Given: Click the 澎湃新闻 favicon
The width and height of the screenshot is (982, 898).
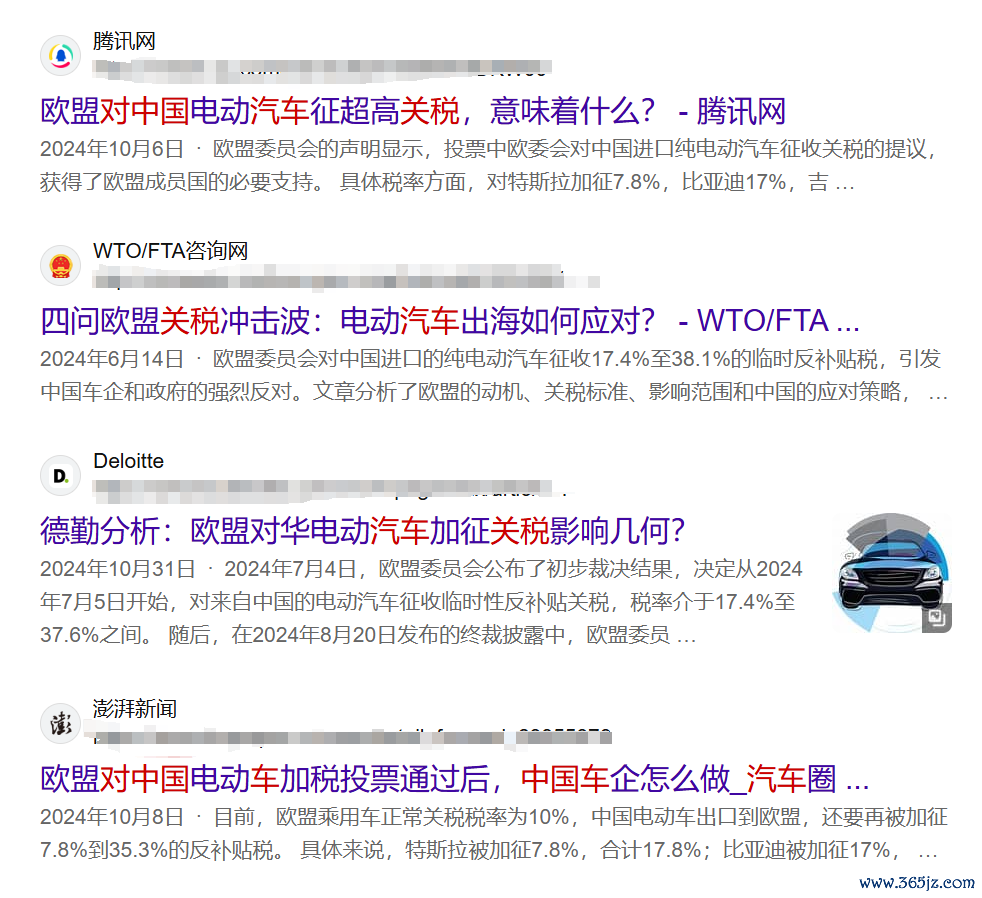Looking at the screenshot, I should click(x=61, y=724).
